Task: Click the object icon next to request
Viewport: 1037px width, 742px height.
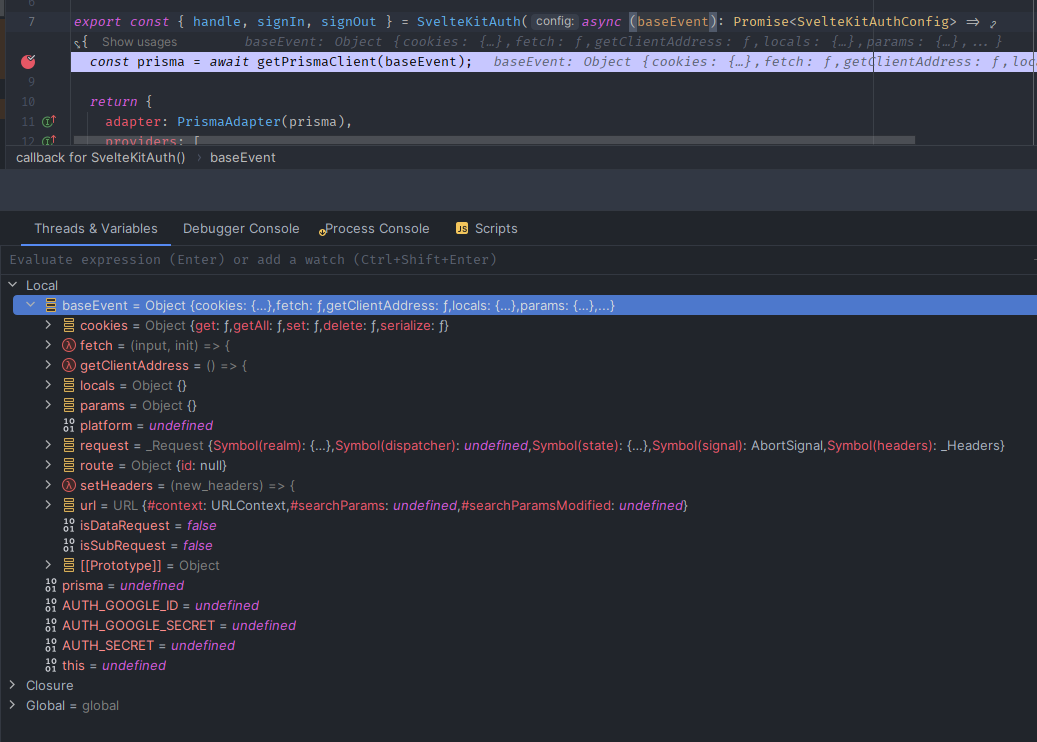Action: tap(69, 446)
